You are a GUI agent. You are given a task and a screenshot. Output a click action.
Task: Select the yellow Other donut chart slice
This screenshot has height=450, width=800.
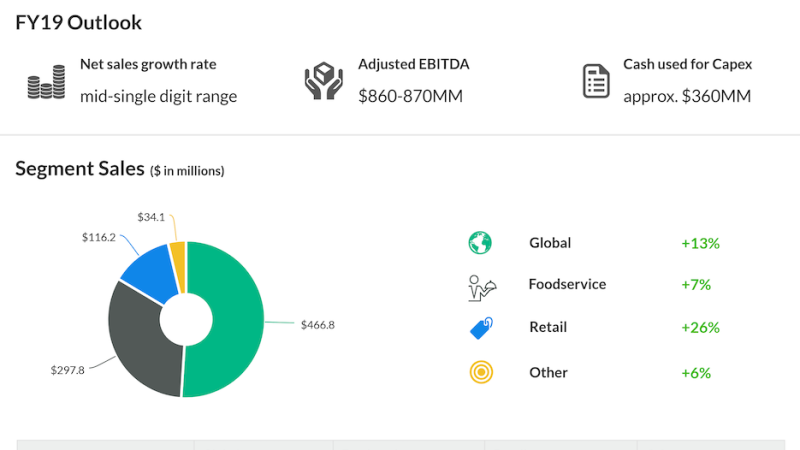point(178,256)
